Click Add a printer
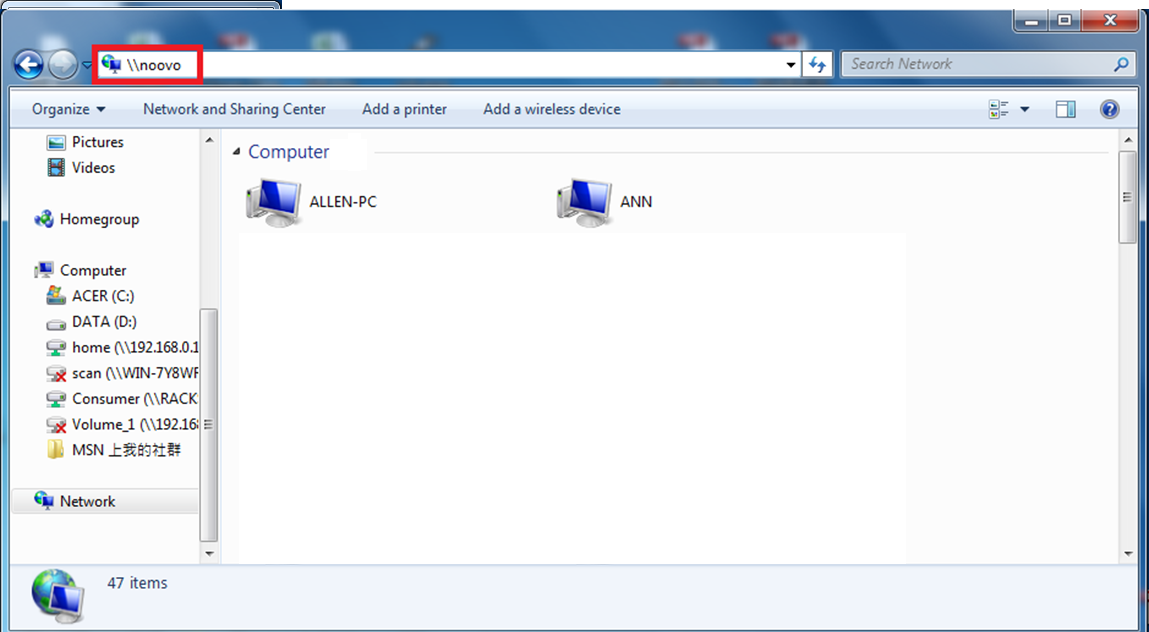This screenshot has width=1149, height=632. coord(404,109)
